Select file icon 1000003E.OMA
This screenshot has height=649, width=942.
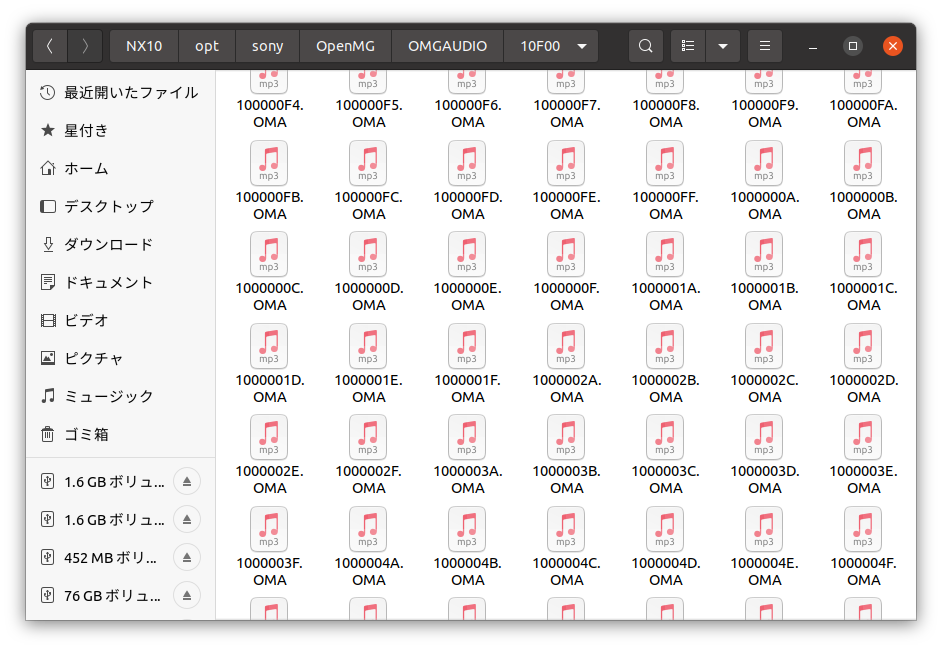click(863, 437)
